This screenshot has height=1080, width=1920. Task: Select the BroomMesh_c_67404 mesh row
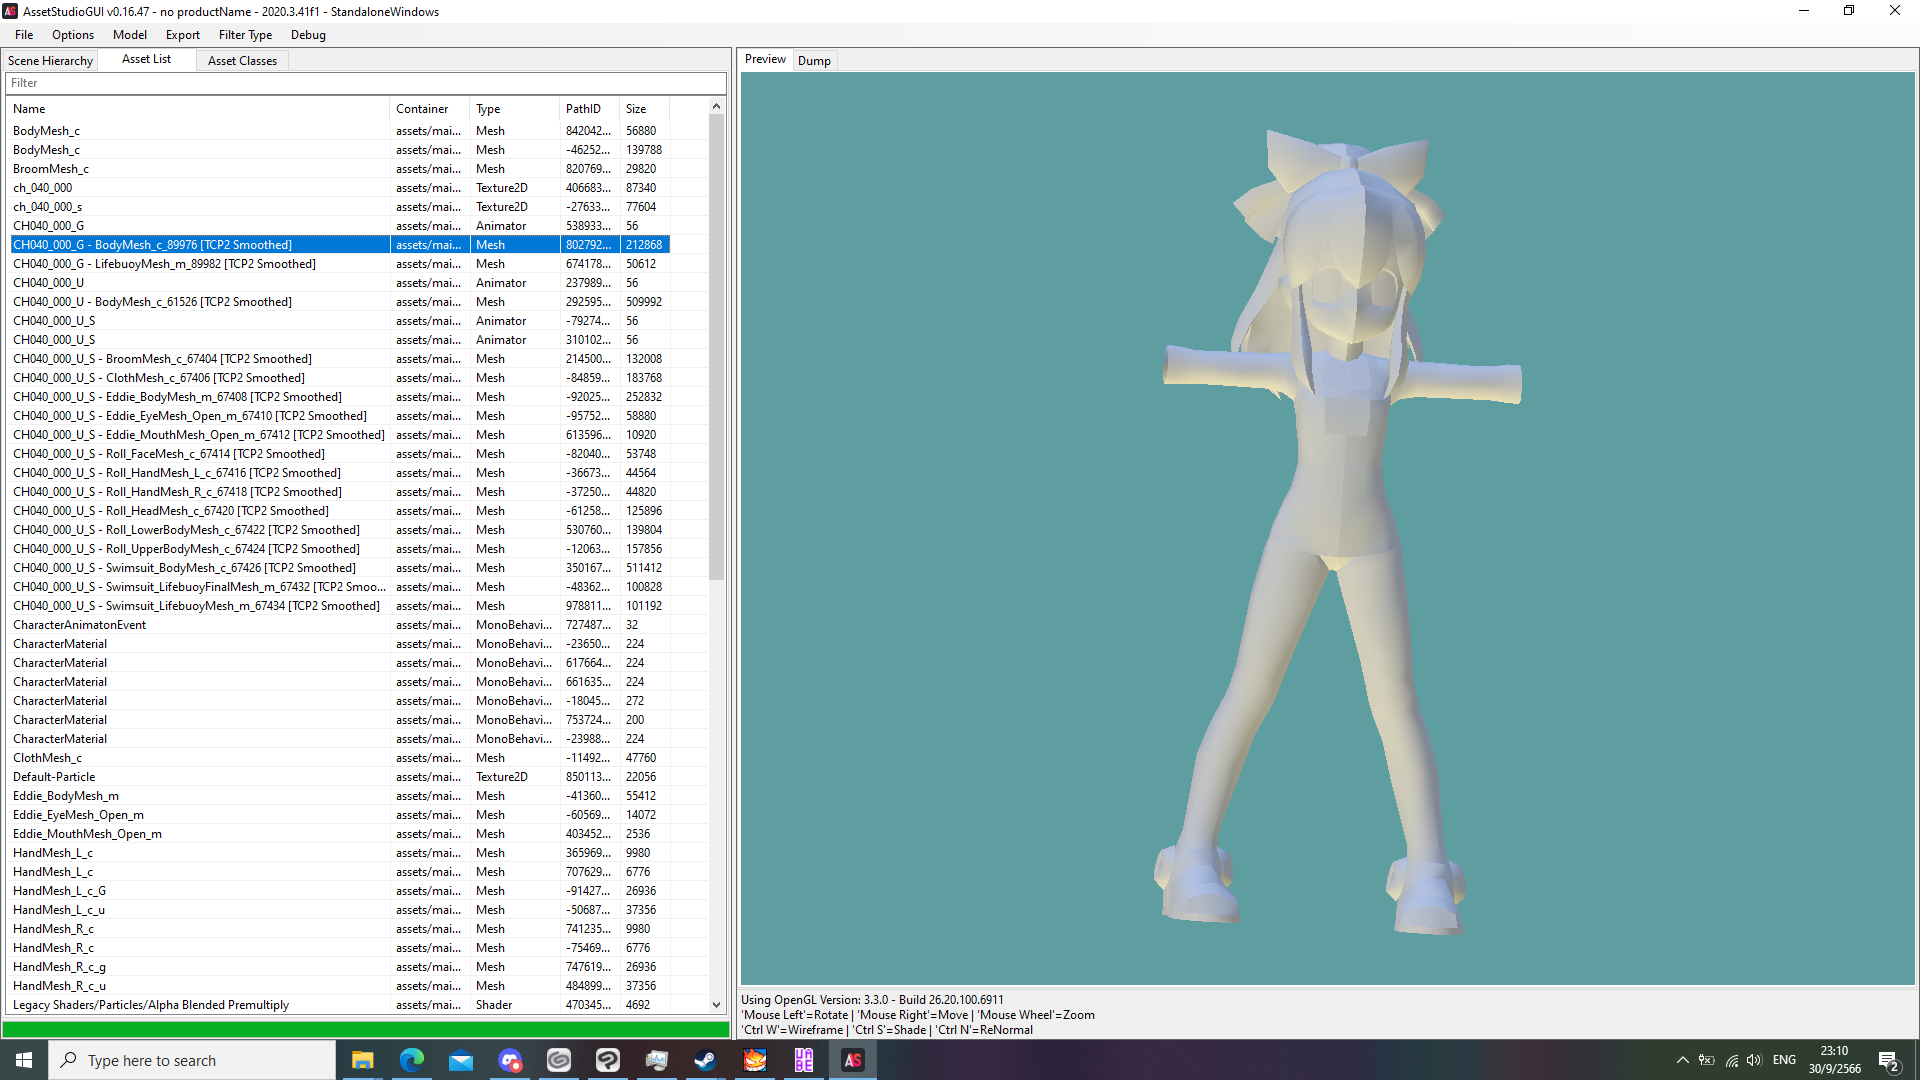coord(340,359)
